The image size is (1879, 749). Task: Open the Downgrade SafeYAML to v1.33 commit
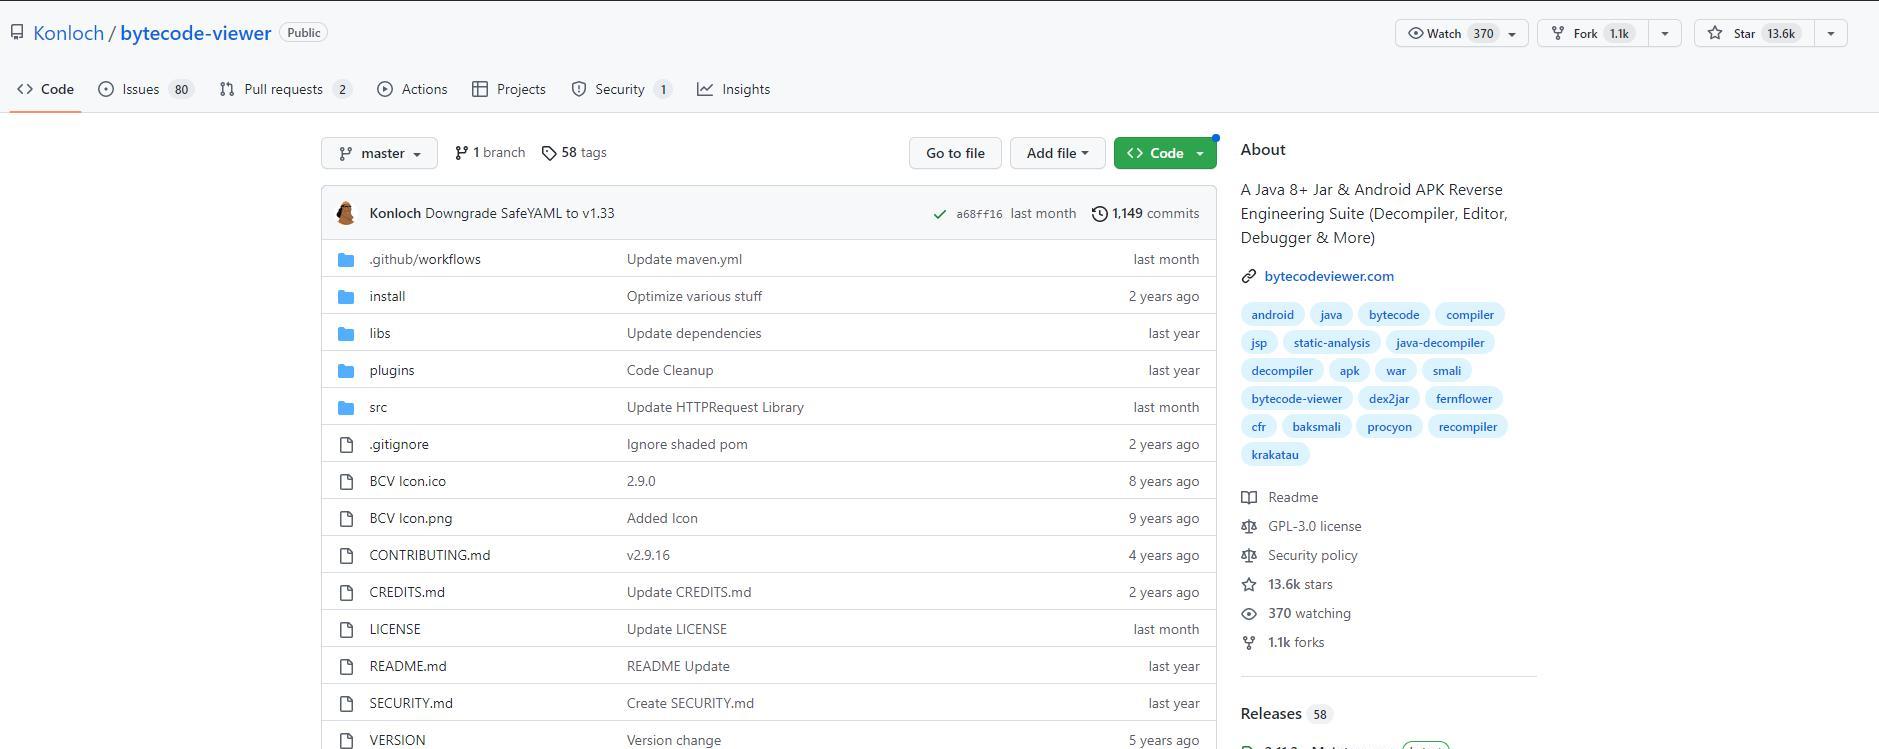[x=520, y=214]
